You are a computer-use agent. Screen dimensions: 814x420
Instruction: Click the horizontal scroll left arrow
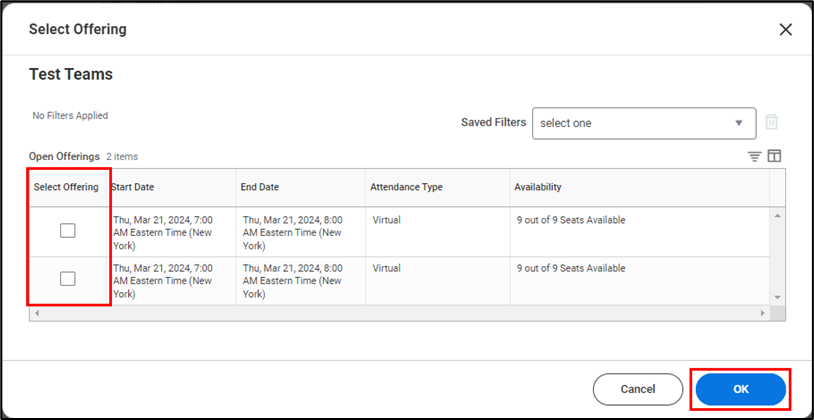click(37, 313)
